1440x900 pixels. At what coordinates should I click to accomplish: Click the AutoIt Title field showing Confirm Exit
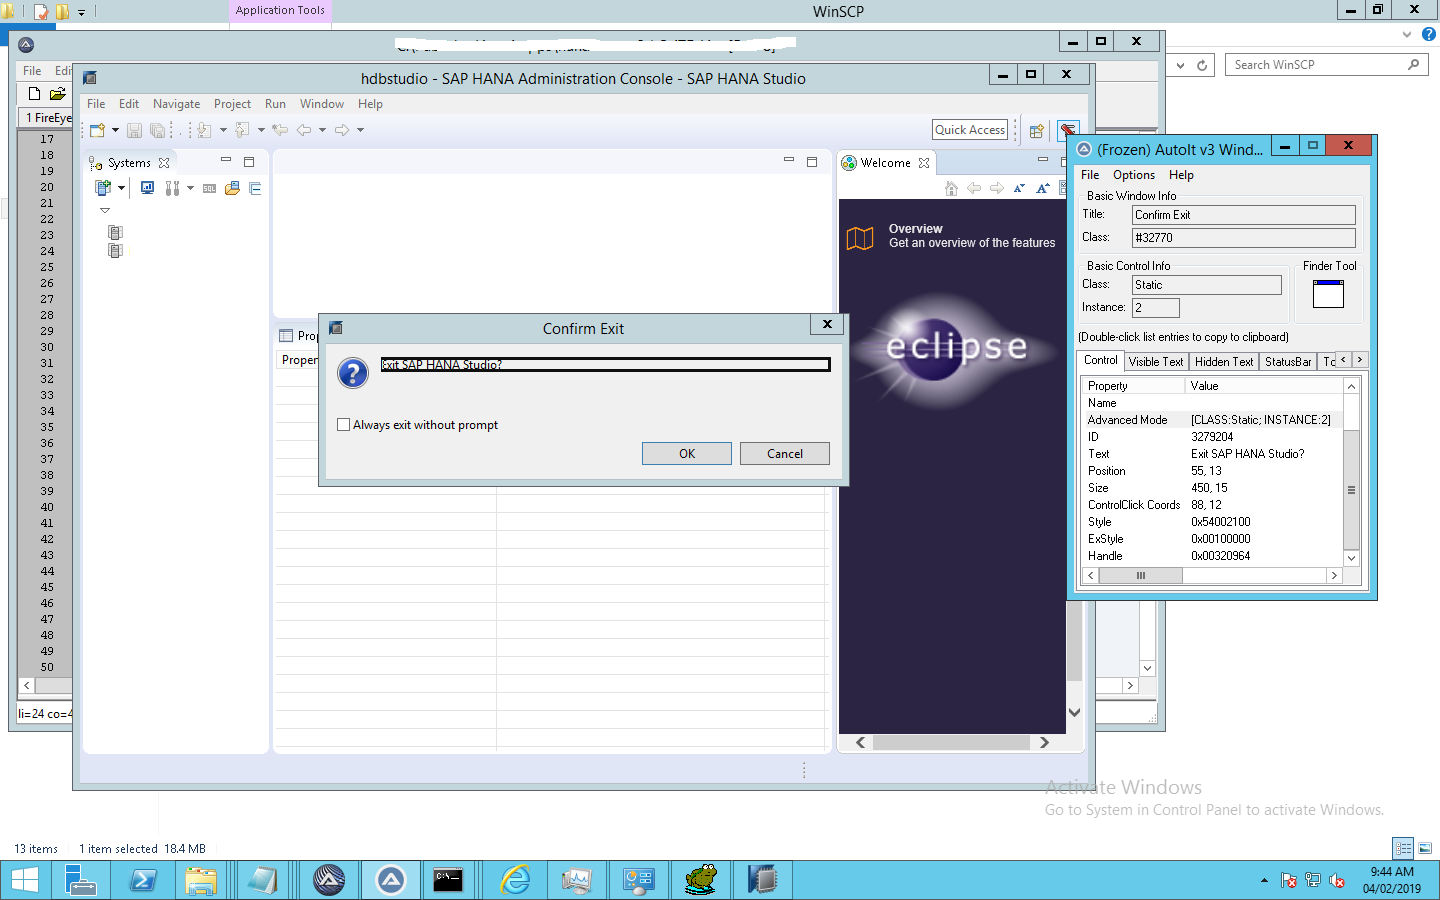point(1244,215)
